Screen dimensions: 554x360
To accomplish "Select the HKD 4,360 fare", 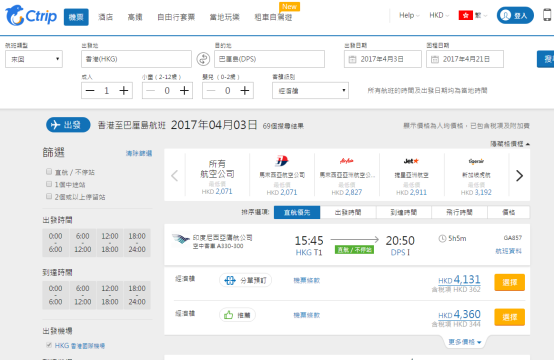I will [509, 317].
